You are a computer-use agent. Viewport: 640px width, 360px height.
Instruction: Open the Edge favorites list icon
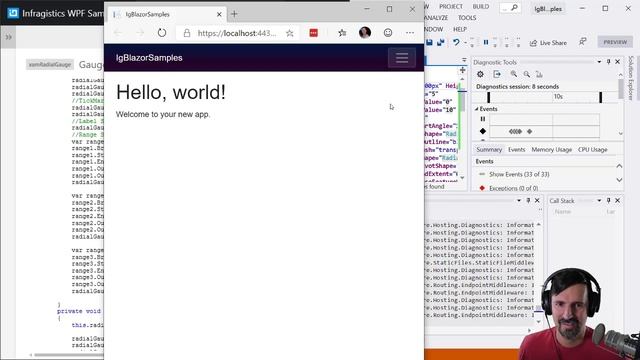(342, 33)
